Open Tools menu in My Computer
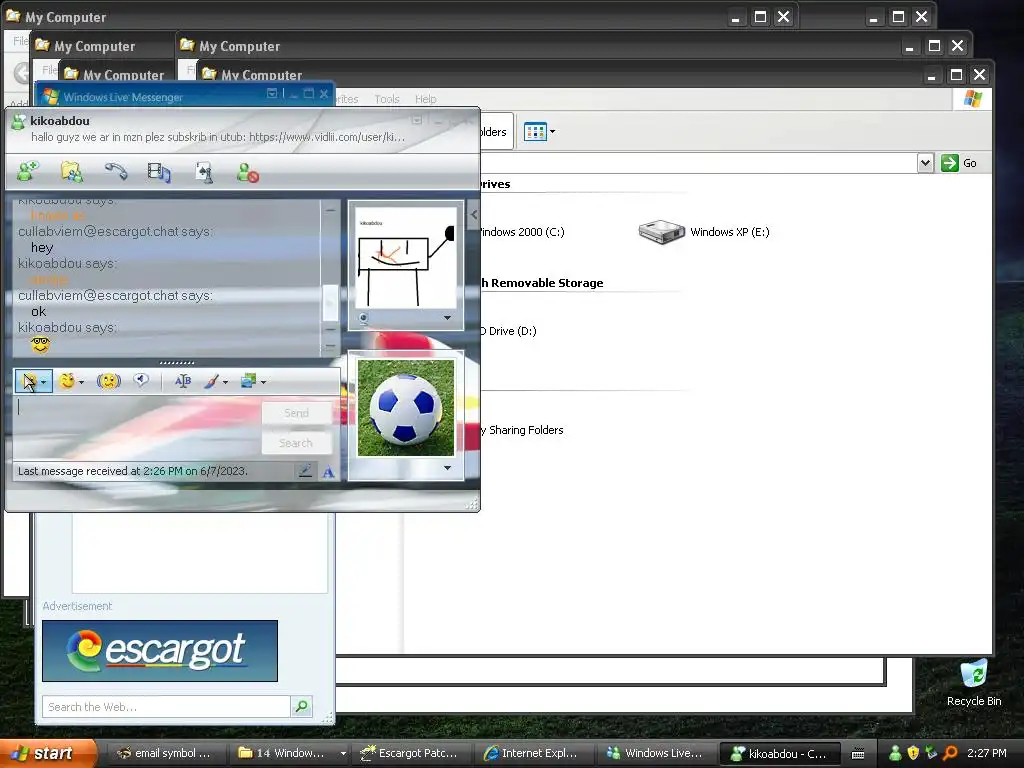1024x768 pixels. click(x=387, y=99)
